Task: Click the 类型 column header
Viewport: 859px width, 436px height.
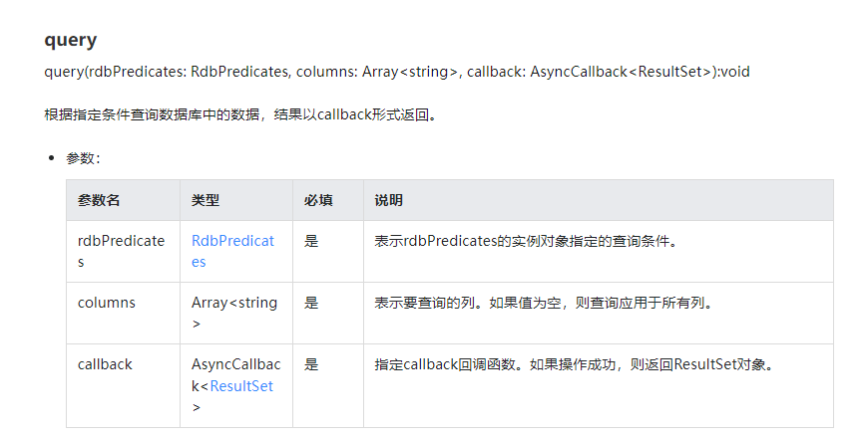Action: click(x=205, y=200)
